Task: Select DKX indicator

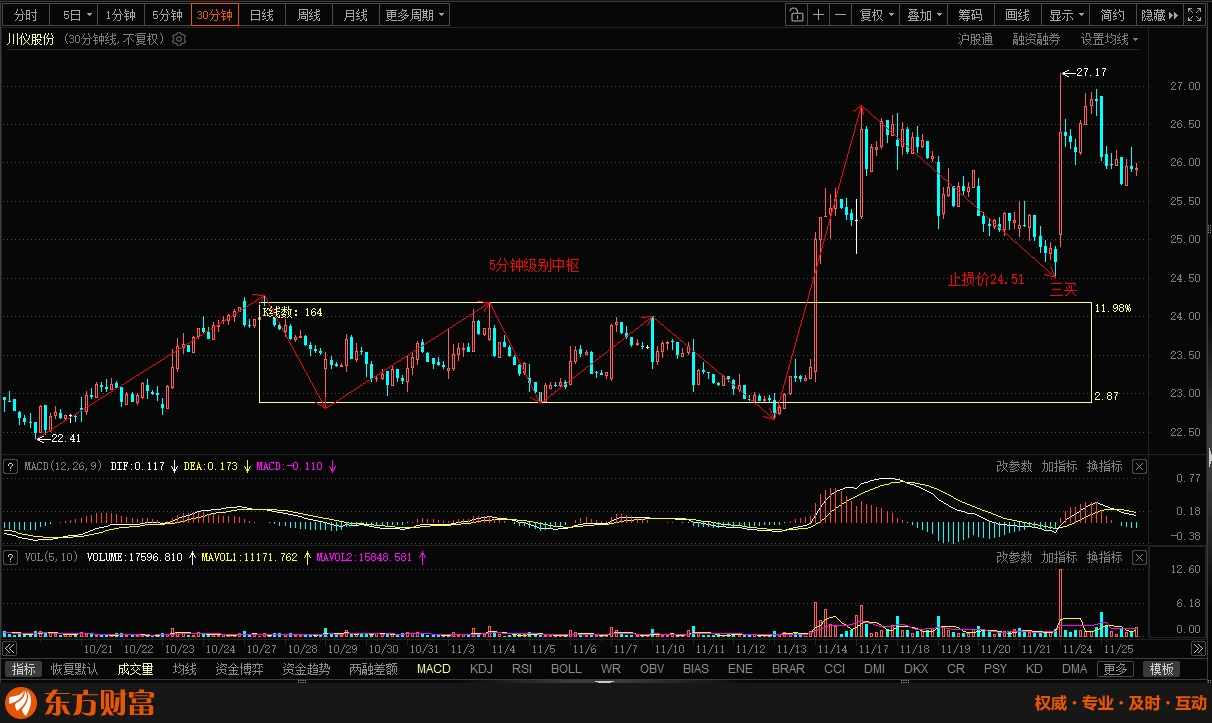Action: tap(916, 669)
